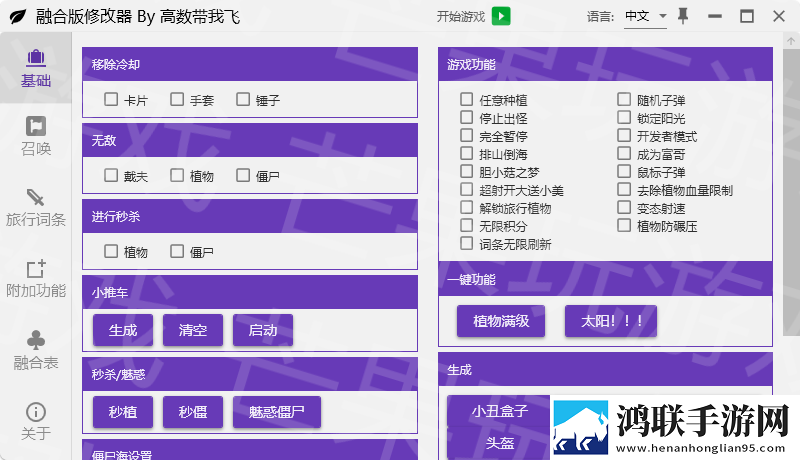The width and height of the screenshot is (800, 460).
Task: Toggle 完全暂停 checkbox
Action: click(x=466, y=135)
